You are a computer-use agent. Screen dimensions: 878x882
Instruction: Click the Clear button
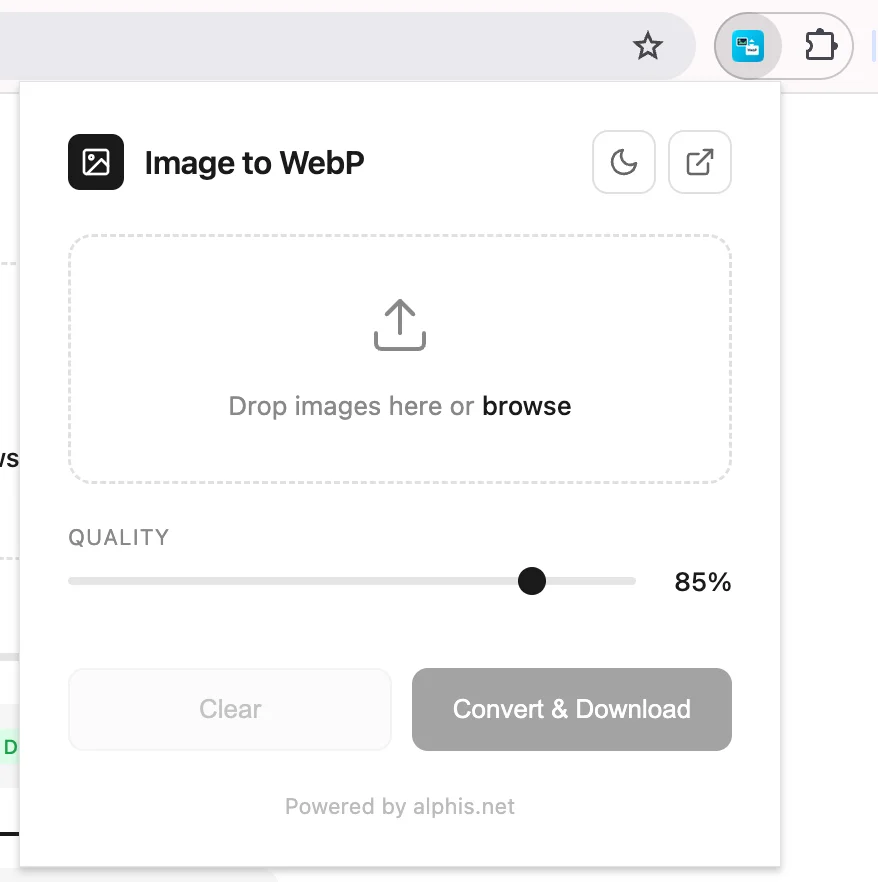tap(230, 709)
